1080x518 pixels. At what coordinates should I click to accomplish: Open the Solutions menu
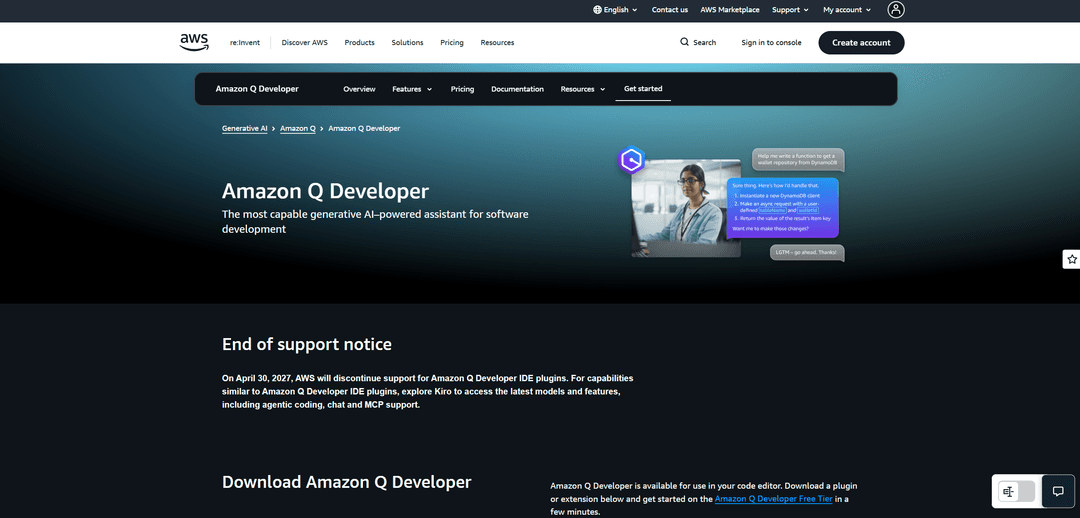click(407, 43)
